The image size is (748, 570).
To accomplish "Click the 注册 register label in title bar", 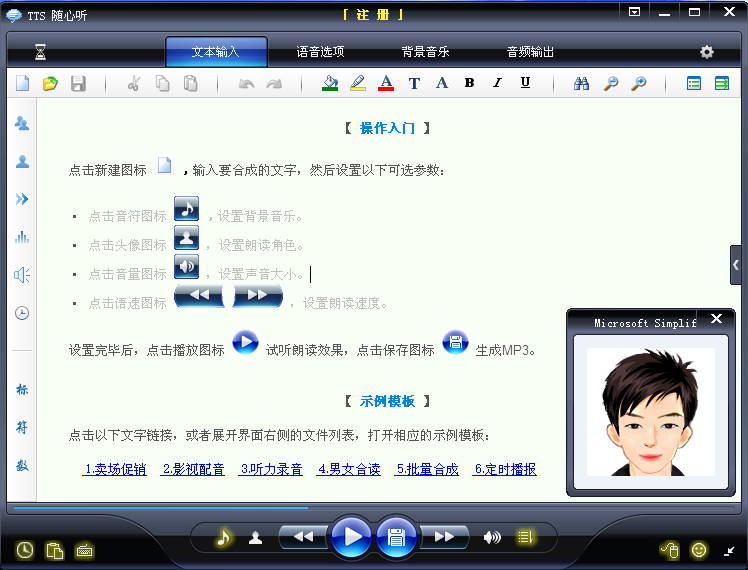I will tap(373, 15).
